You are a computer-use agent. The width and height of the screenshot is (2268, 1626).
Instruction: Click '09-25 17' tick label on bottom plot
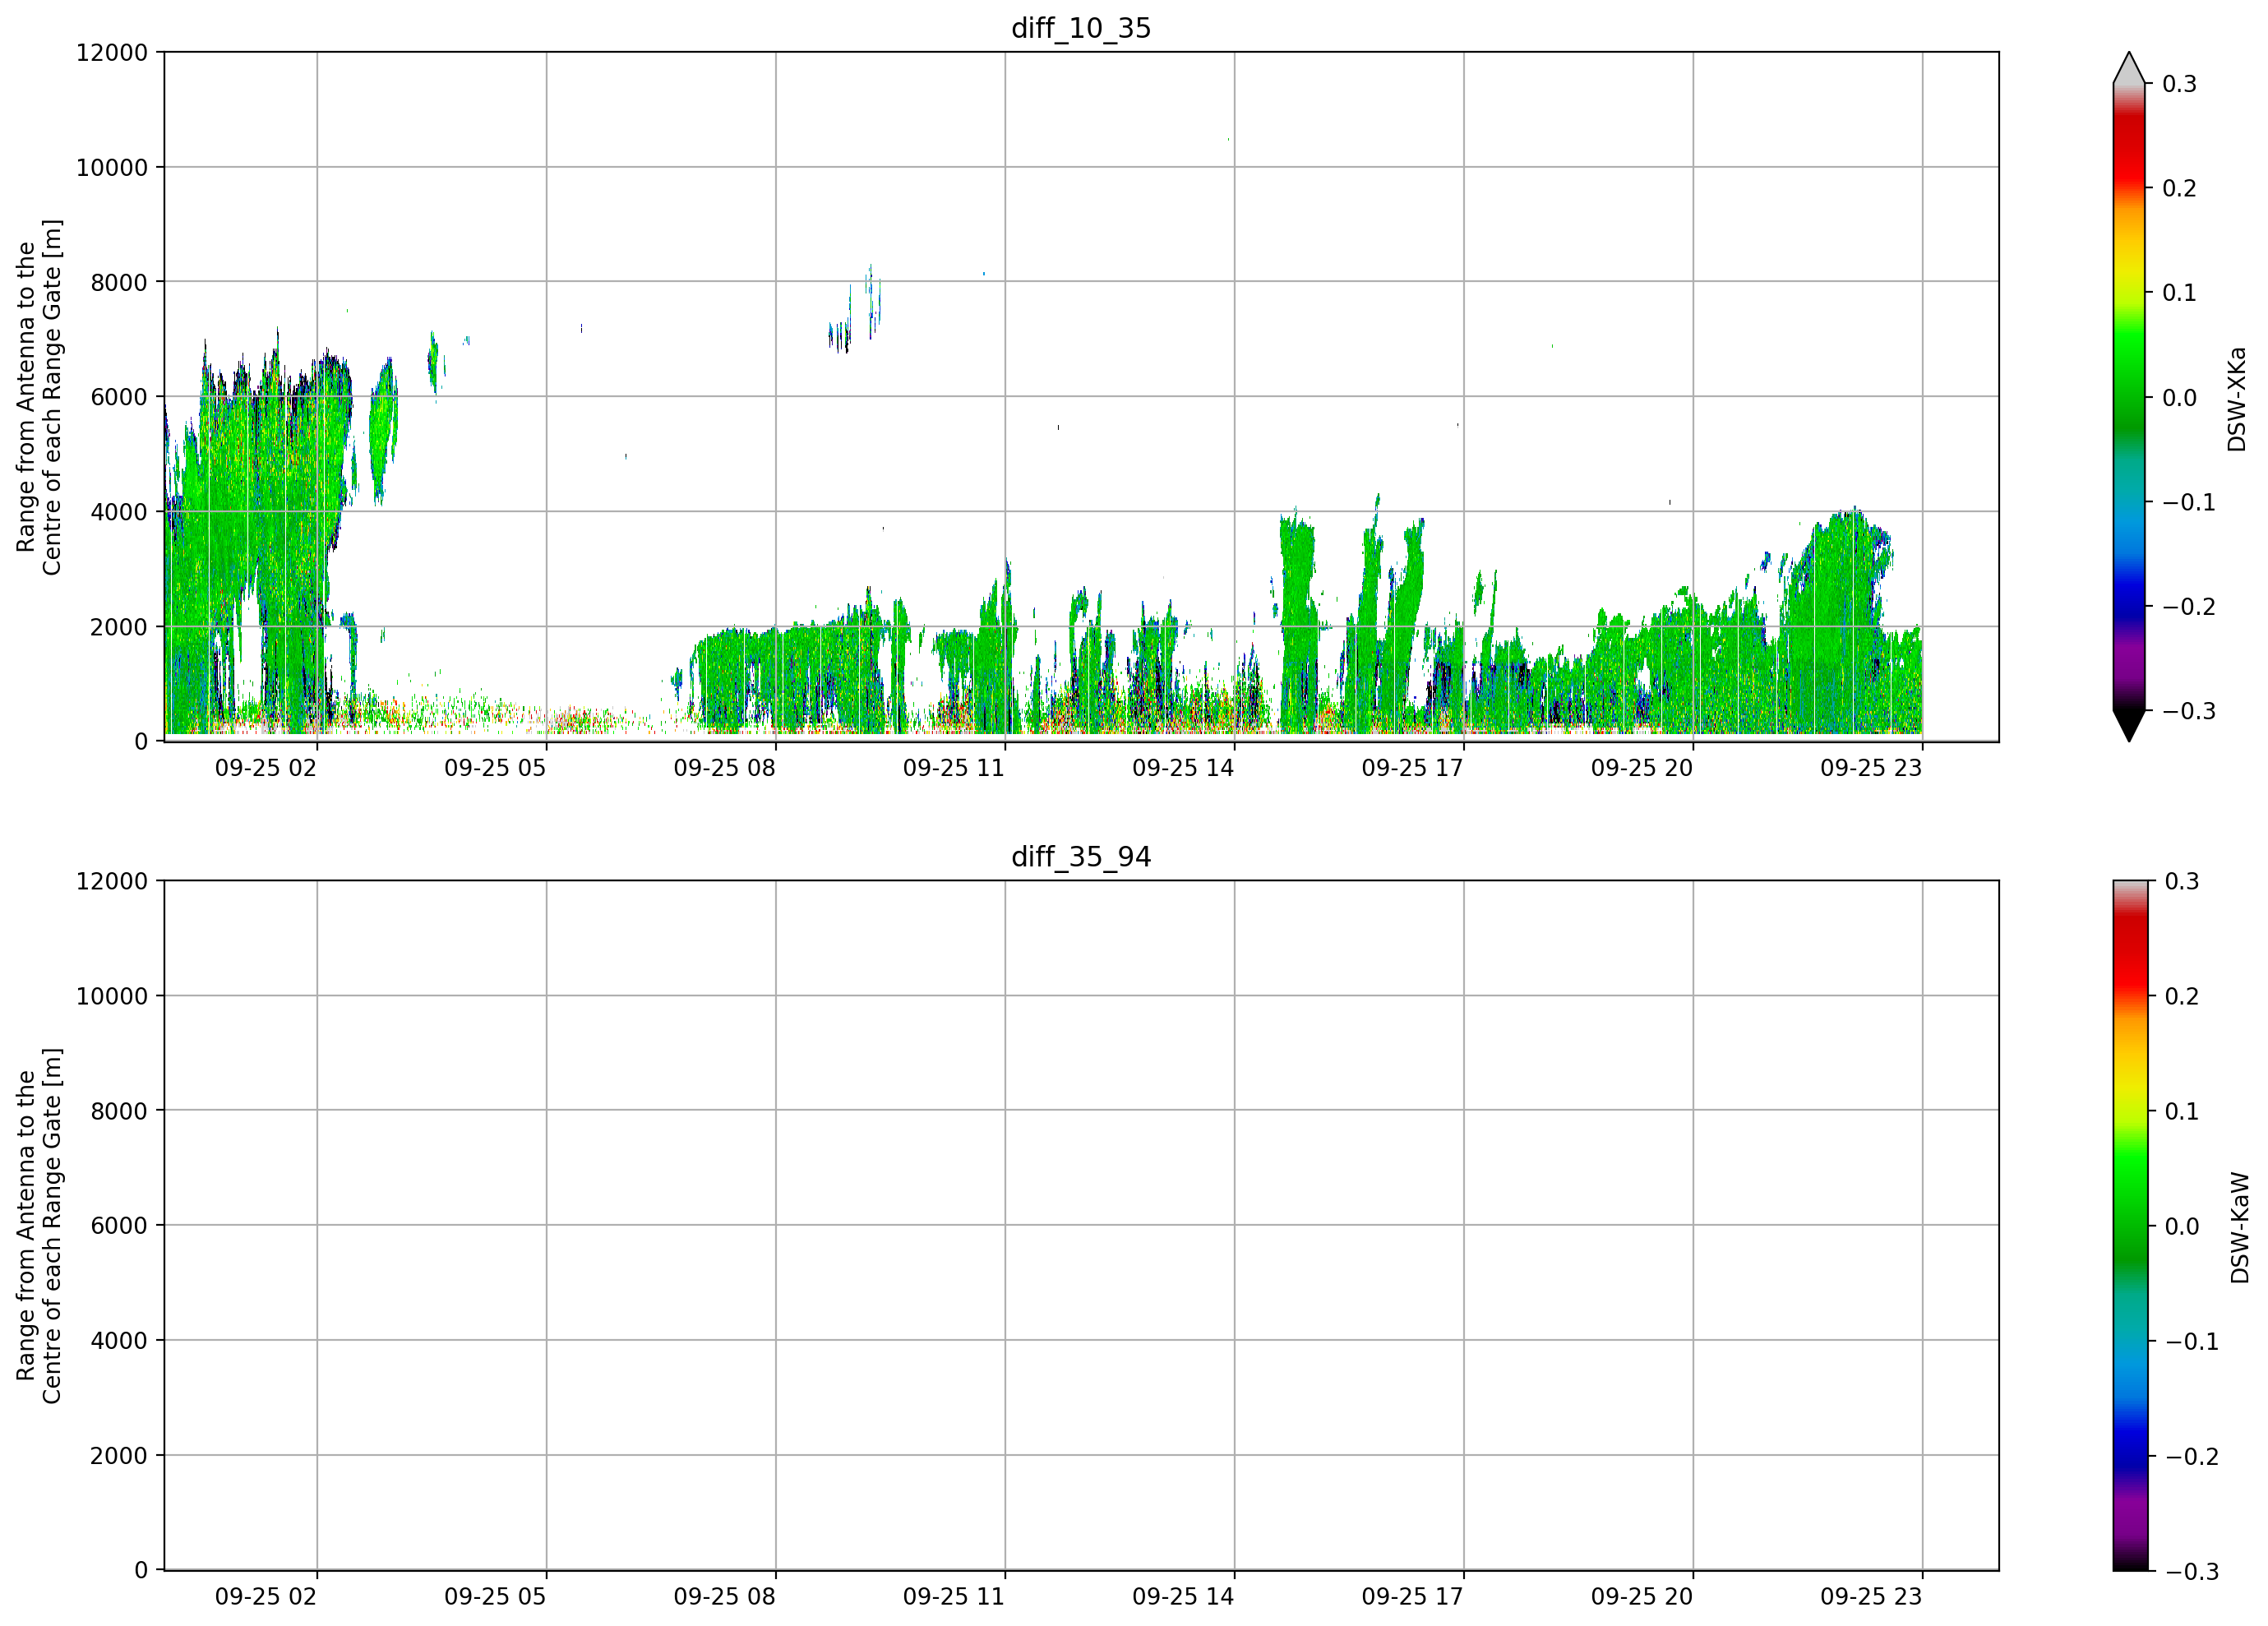(x=1412, y=1597)
